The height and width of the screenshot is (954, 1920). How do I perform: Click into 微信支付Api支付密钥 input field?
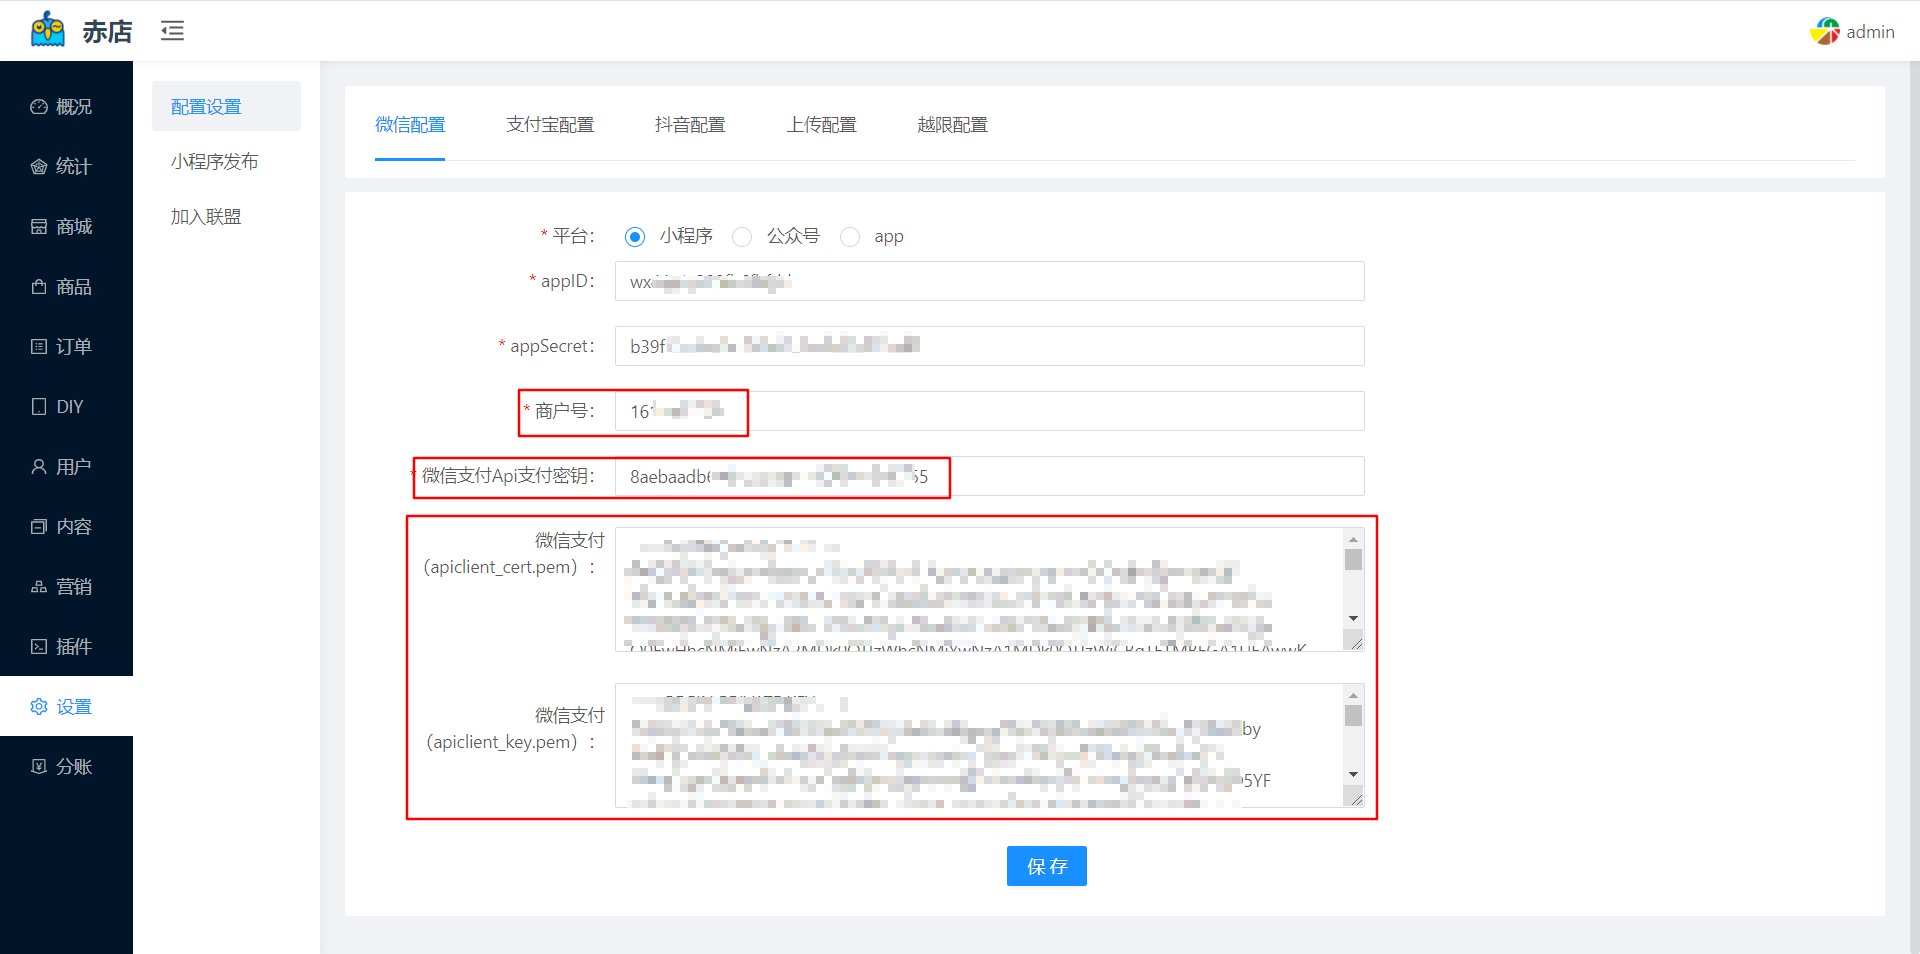pyautogui.click(x=989, y=476)
